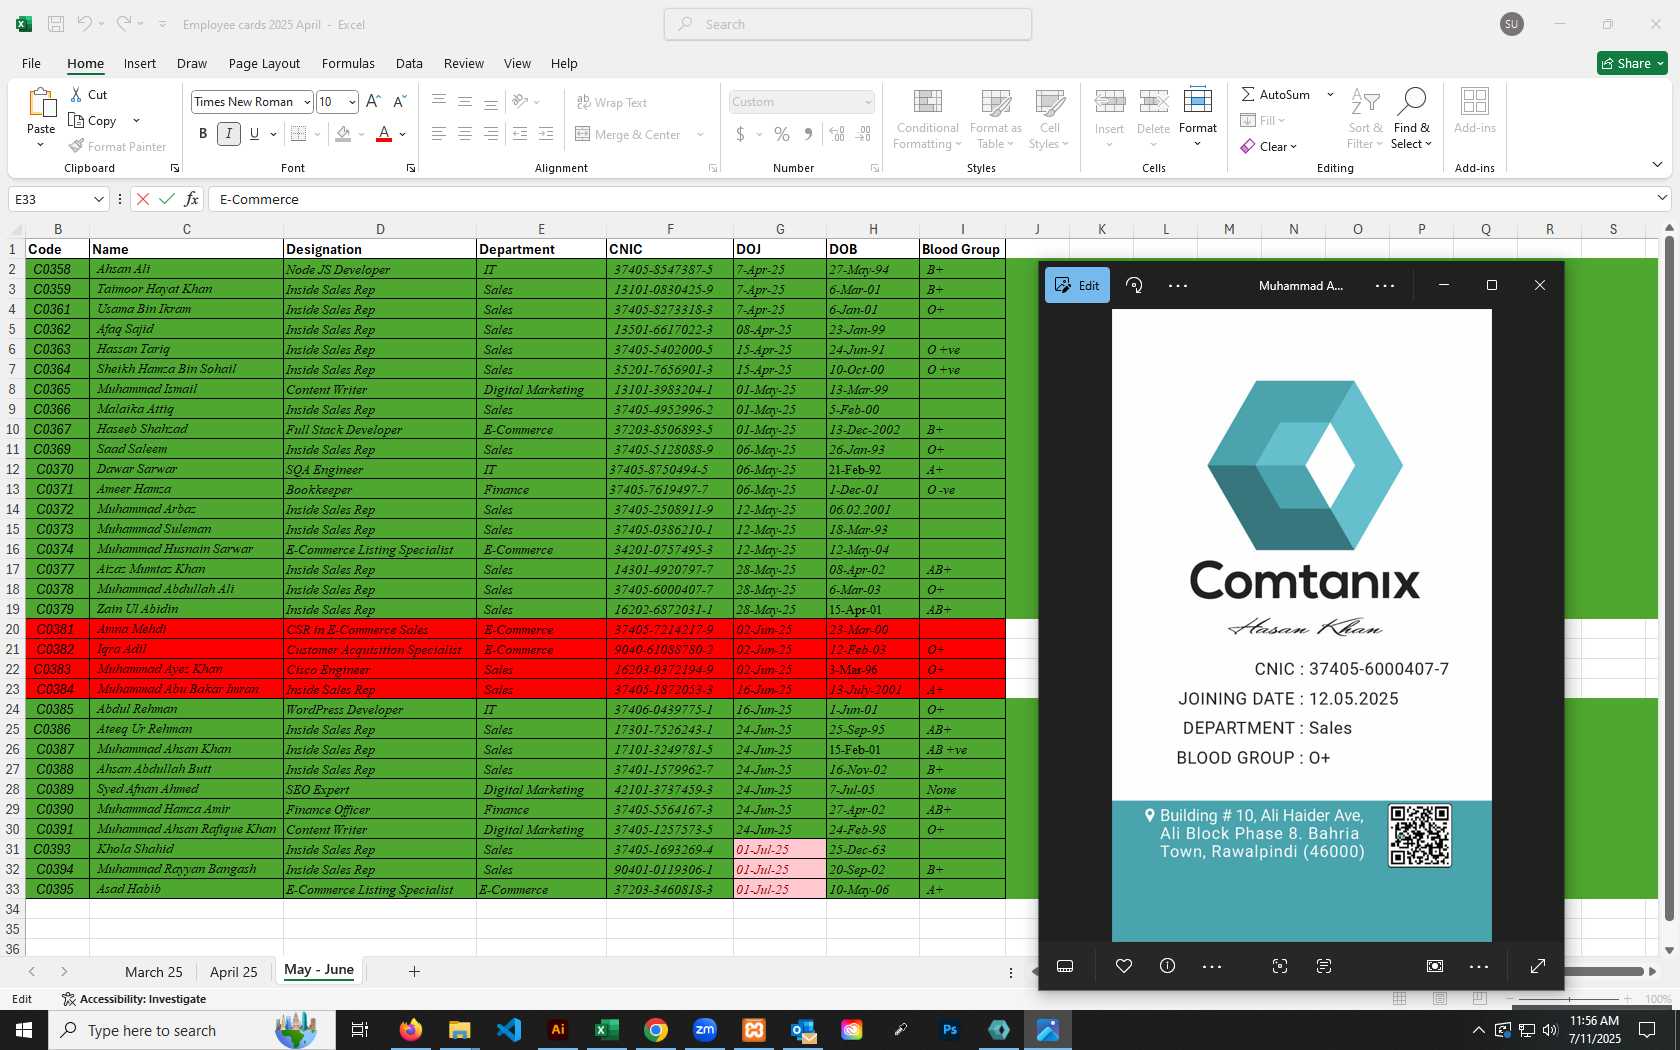Bottom-align the cell contents
Image resolution: width=1680 pixels, height=1050 pixels.
490,101
